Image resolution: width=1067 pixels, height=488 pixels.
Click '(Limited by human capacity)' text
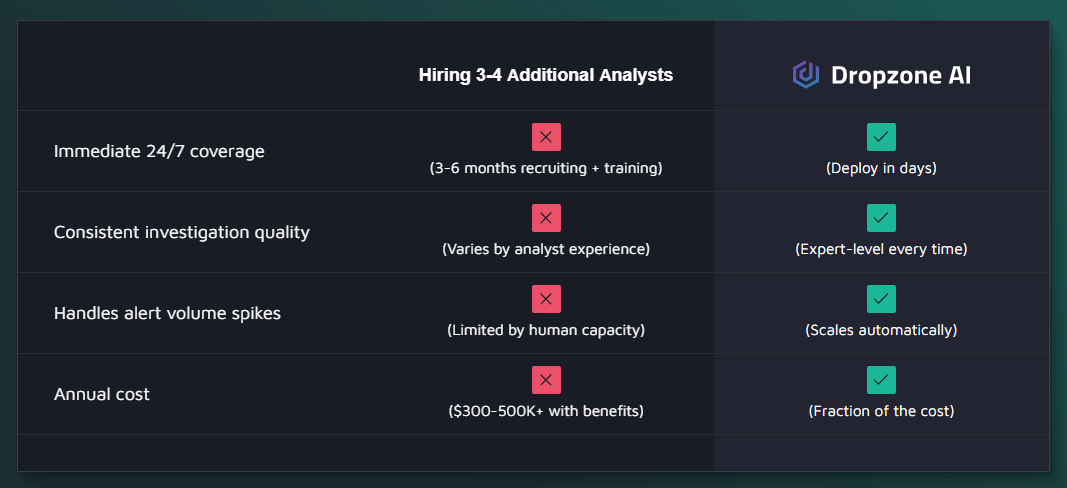[x=546, y=330]
